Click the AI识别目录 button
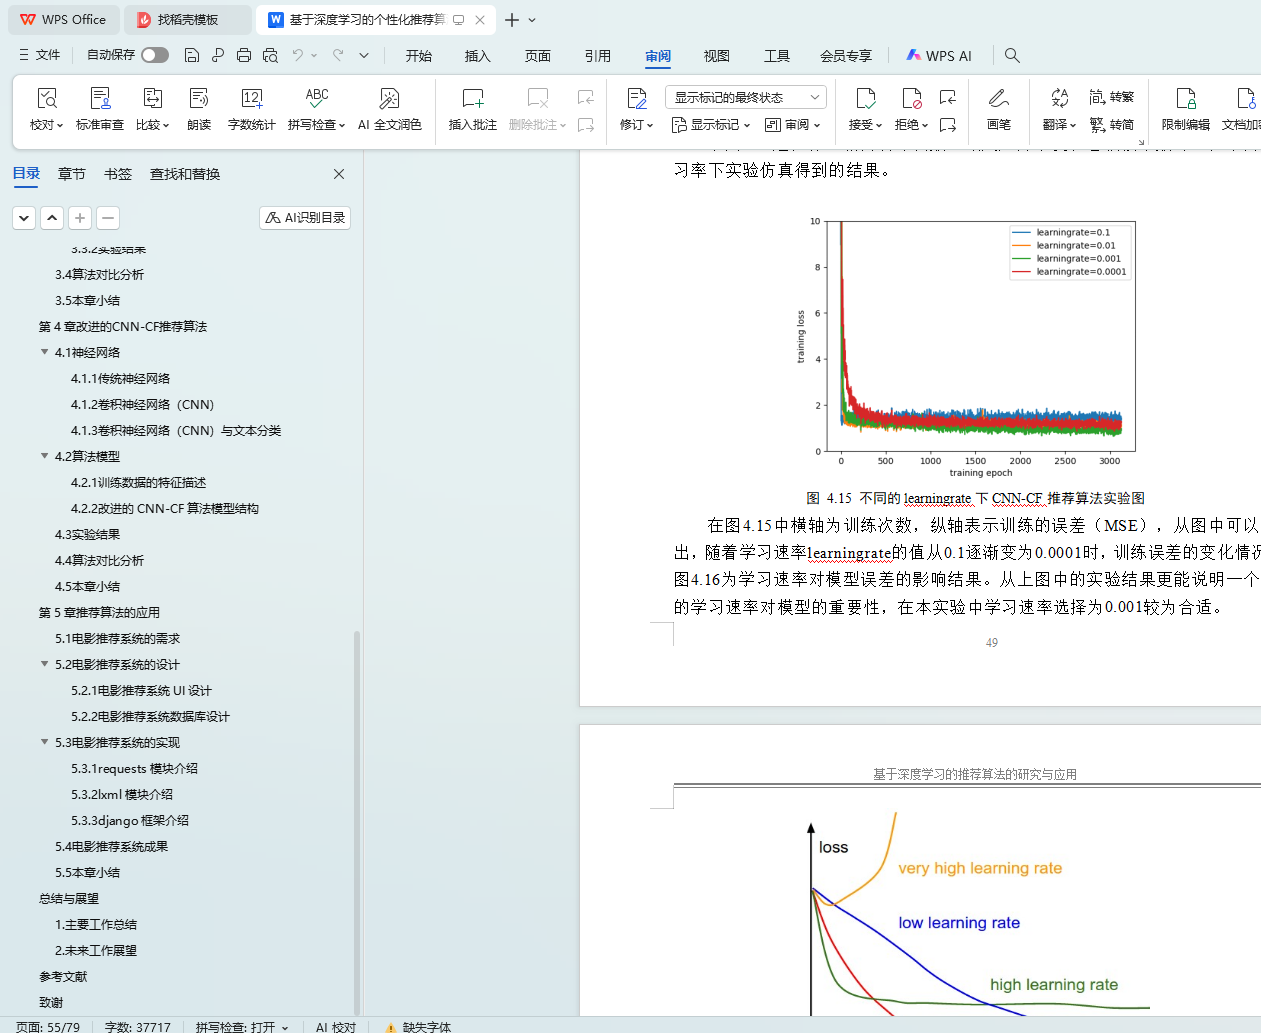This screenshot has width=1261, height=1033. pyautogui.click(x=305, y=217)
